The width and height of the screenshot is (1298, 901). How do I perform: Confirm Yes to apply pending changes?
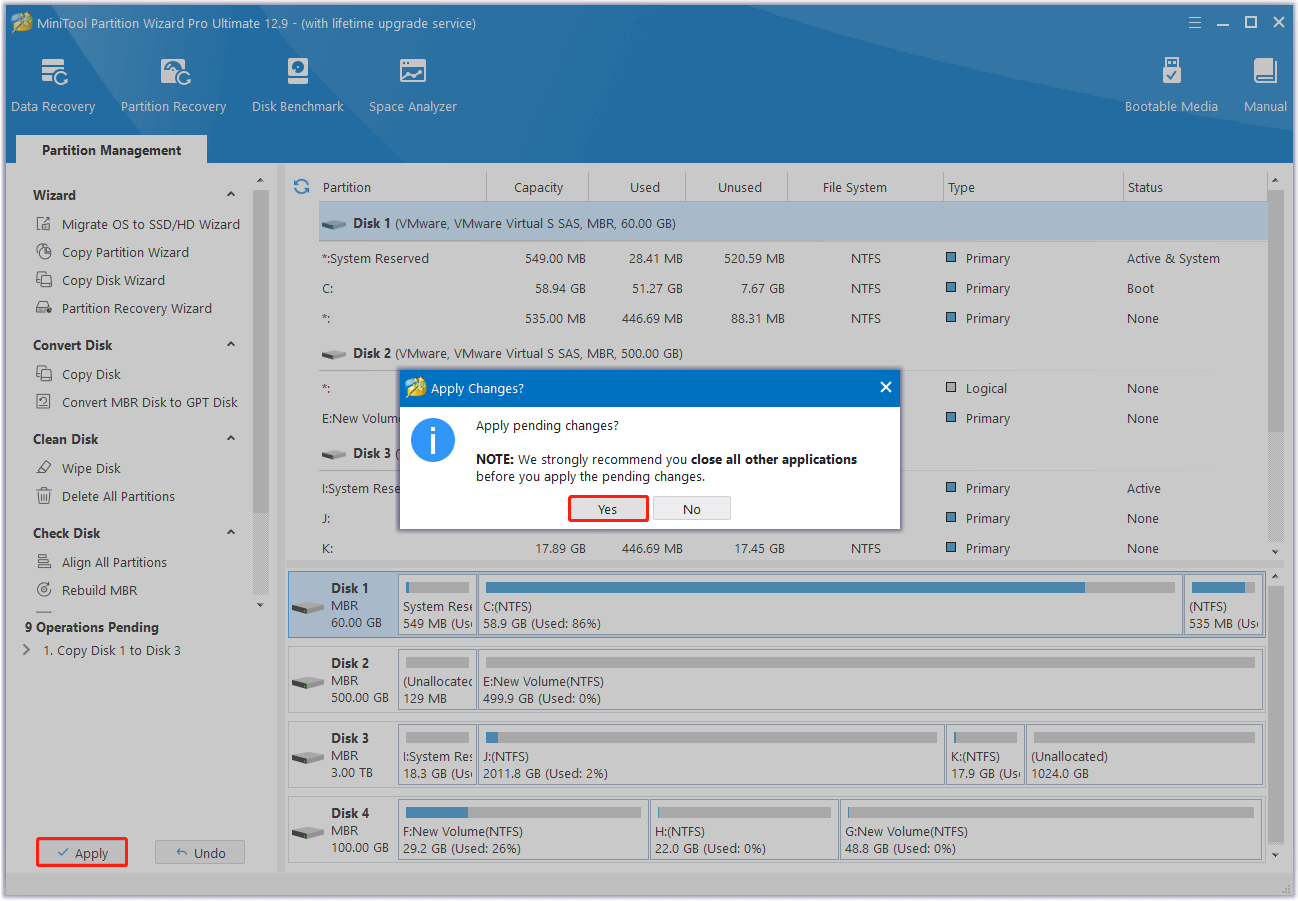tap(608, 509)
